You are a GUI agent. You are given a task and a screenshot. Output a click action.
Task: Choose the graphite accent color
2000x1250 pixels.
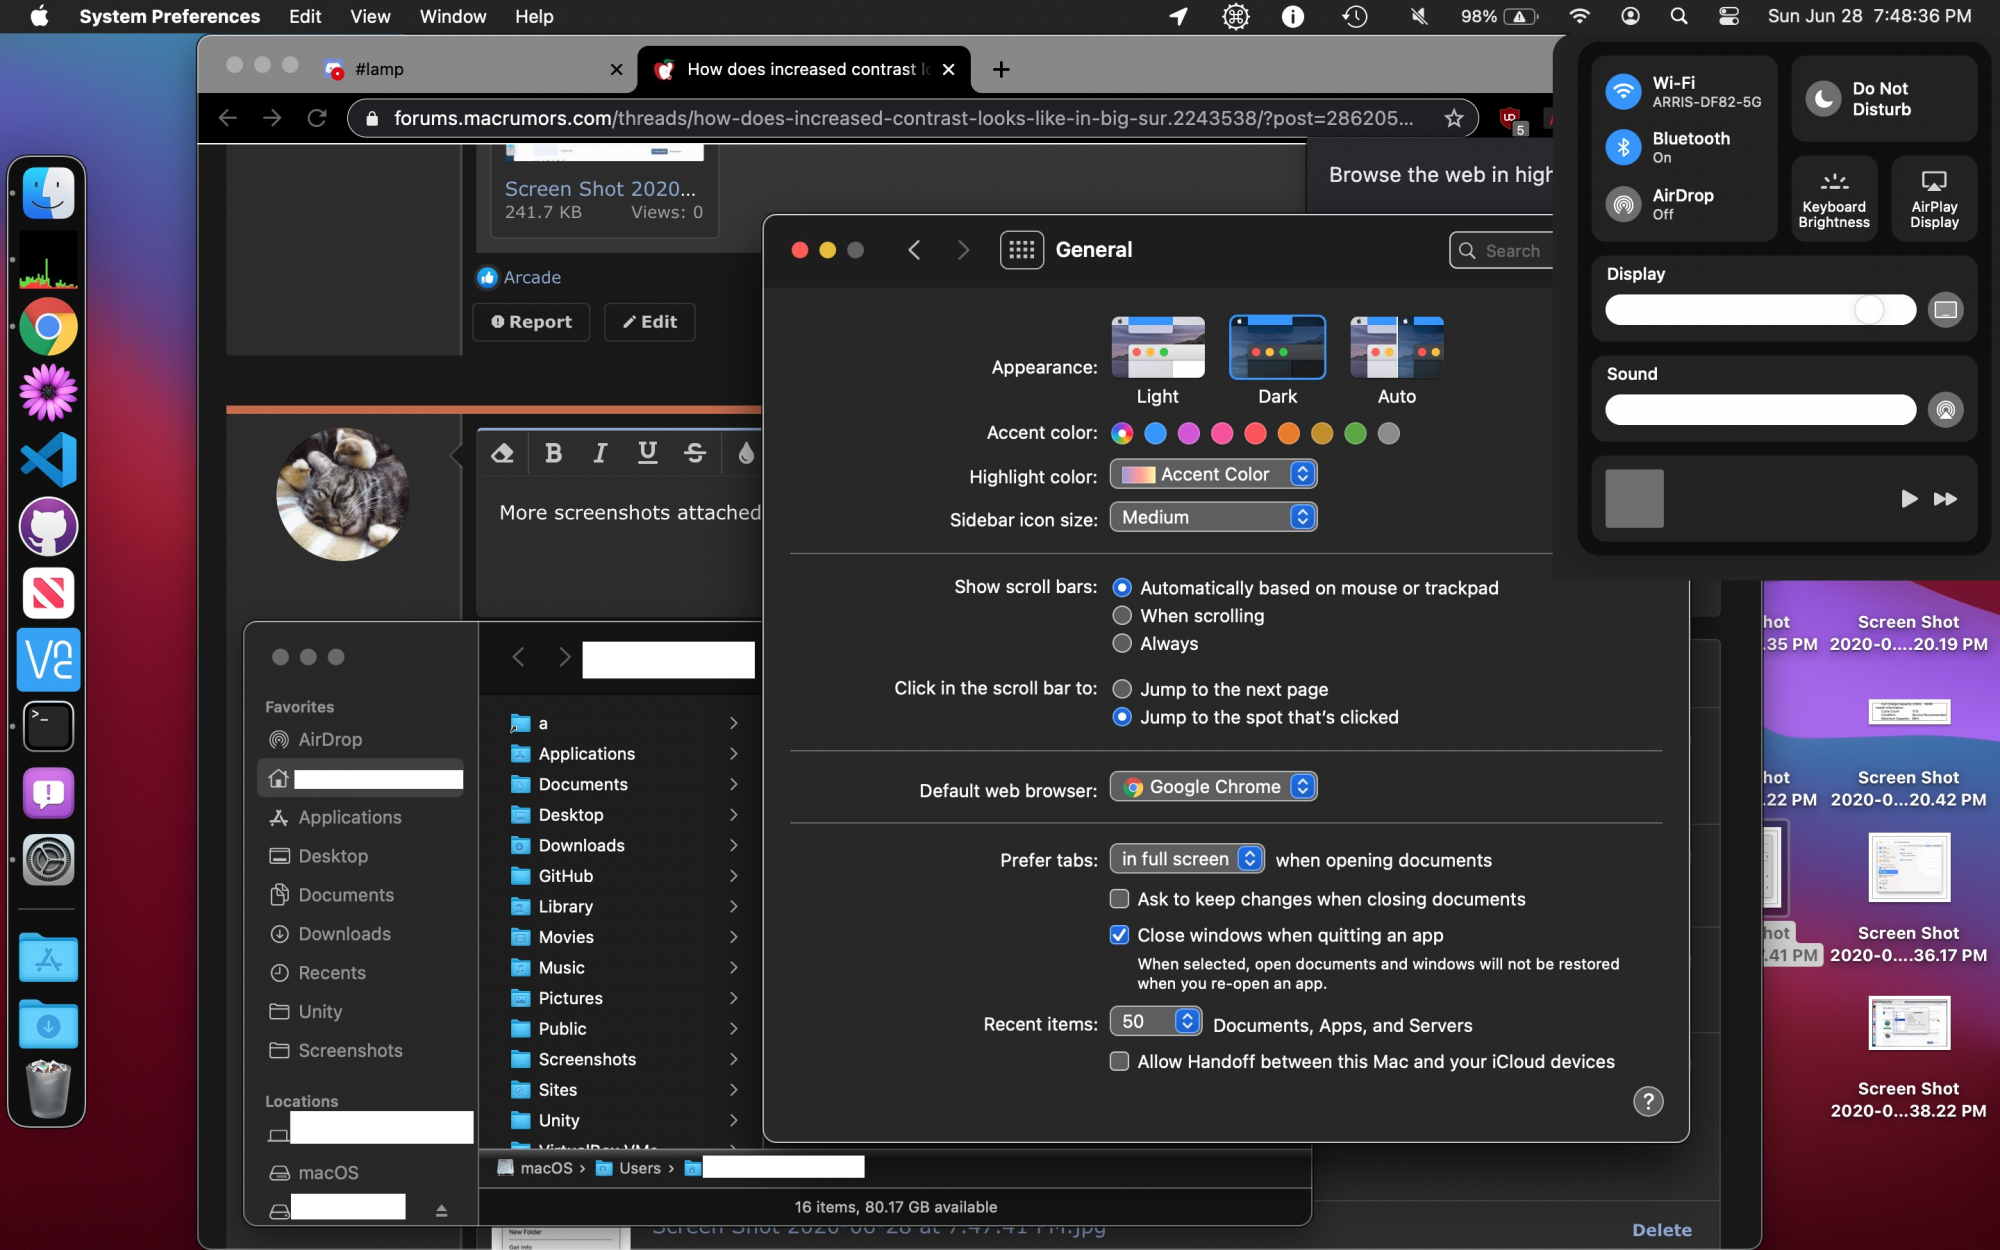point(1388,433)
